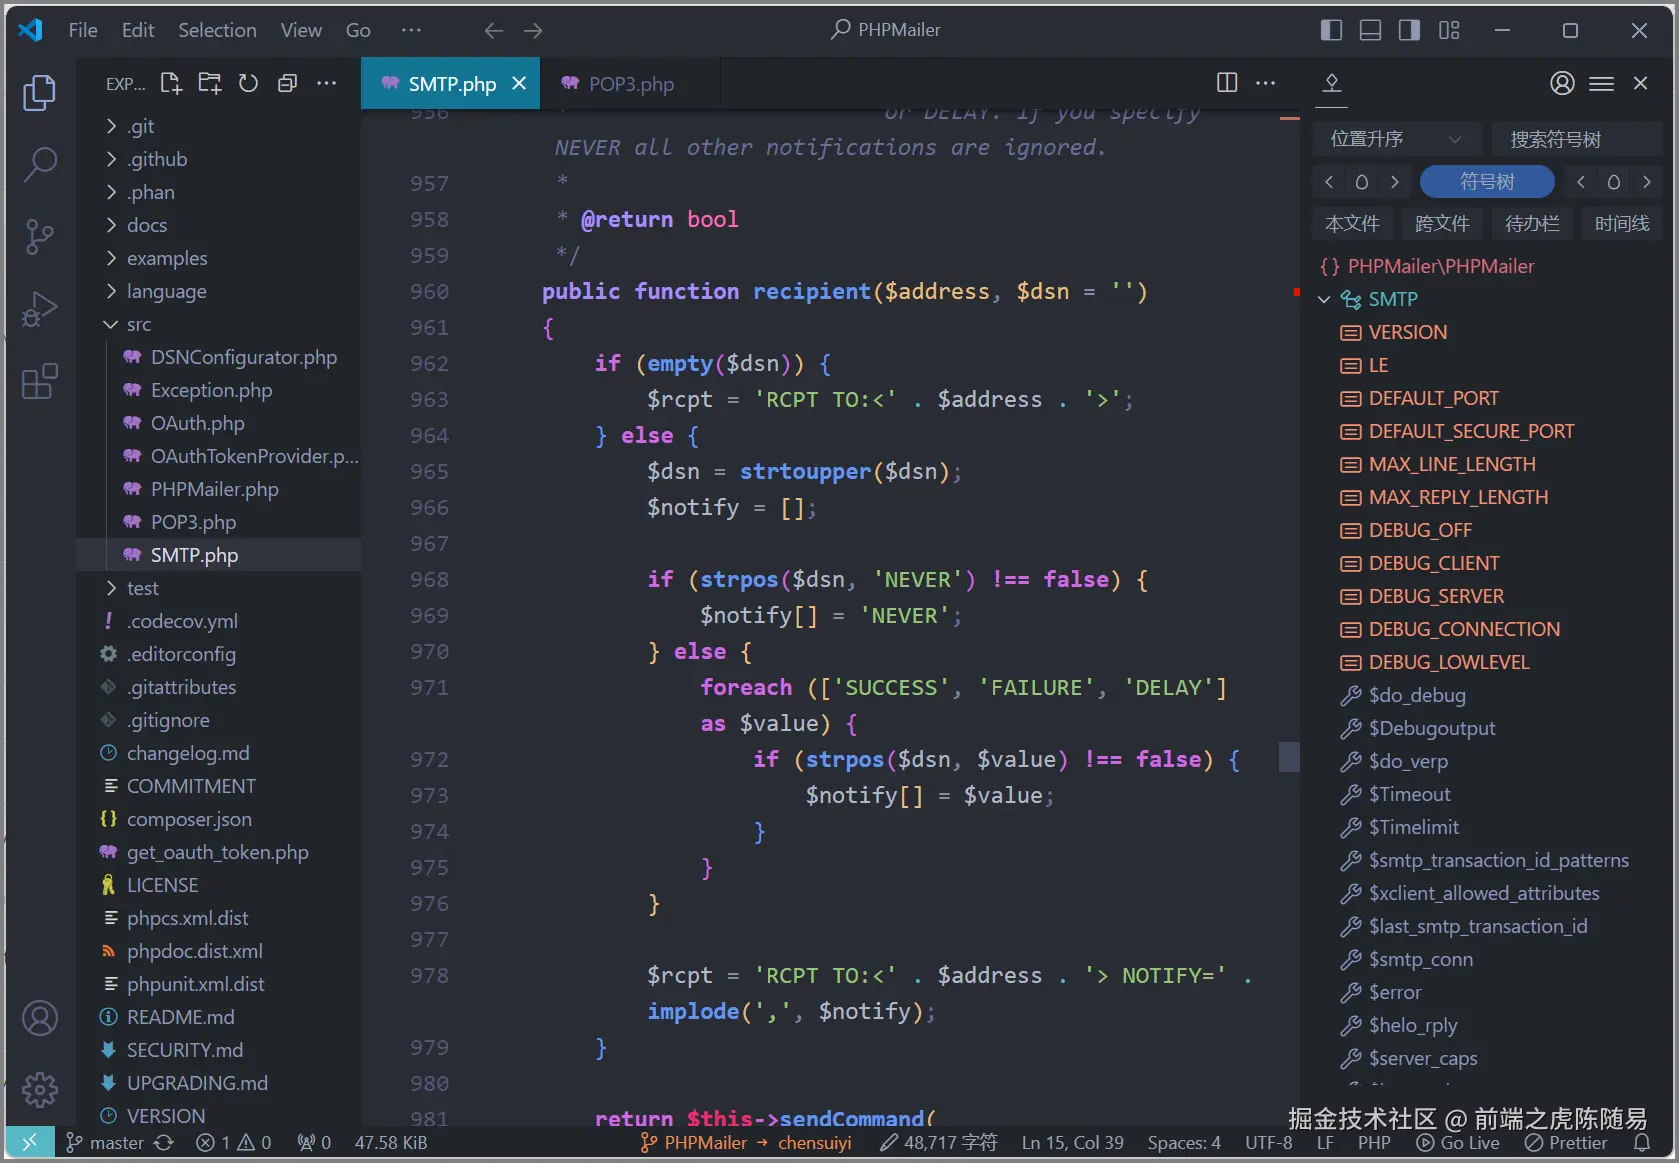1679x1163 pixels.
Task: Open notifications via the bell icon
Action: tap(1641, 1142)
